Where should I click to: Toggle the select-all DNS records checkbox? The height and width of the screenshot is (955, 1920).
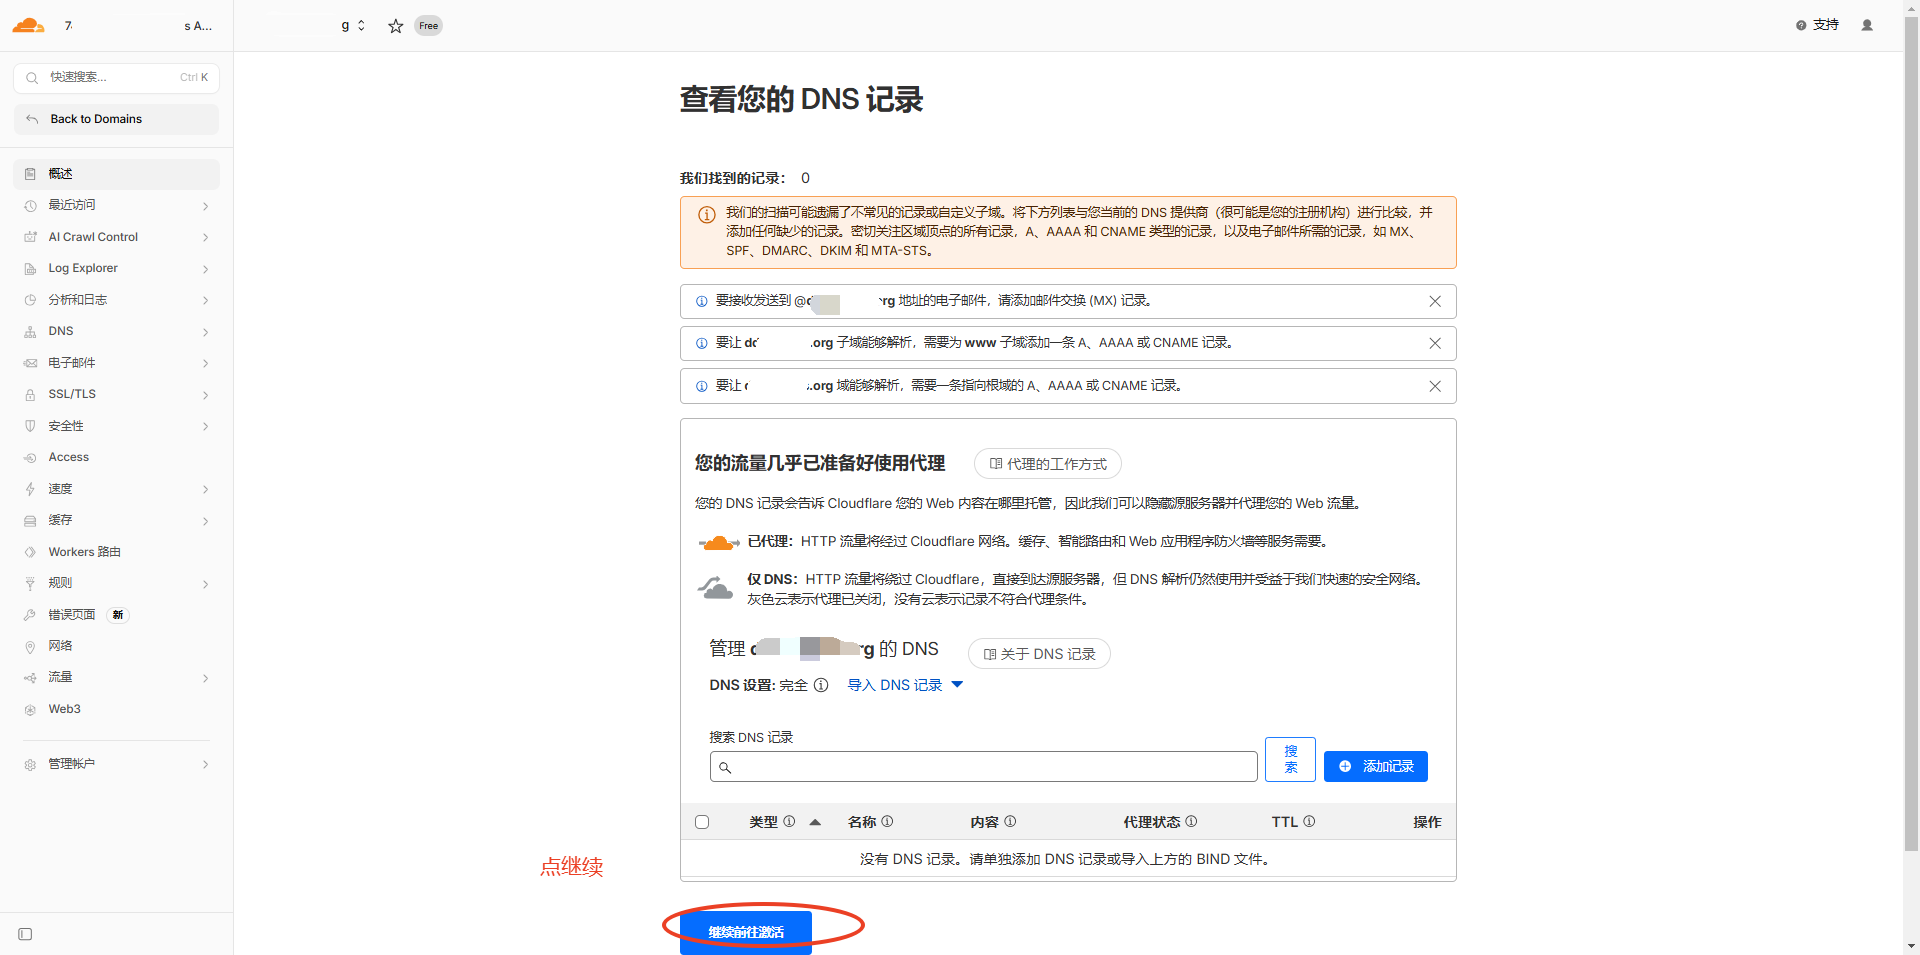pyautogui.click(x=702, y=822)
